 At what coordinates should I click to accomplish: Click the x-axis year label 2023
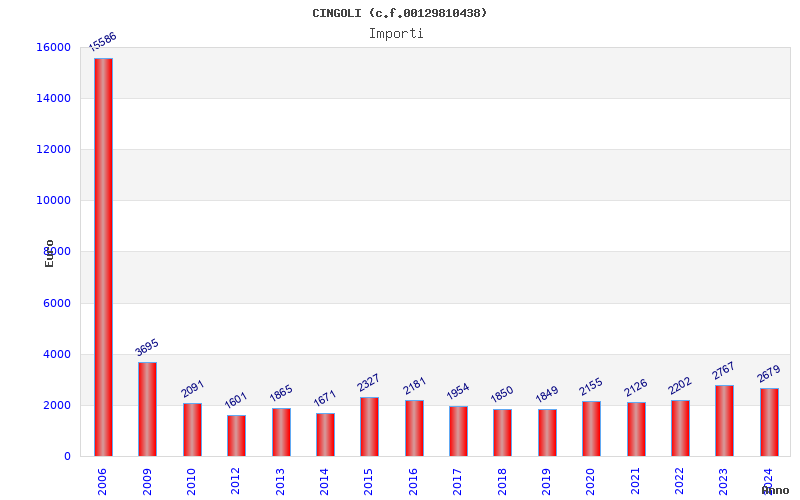pos(723,482)
